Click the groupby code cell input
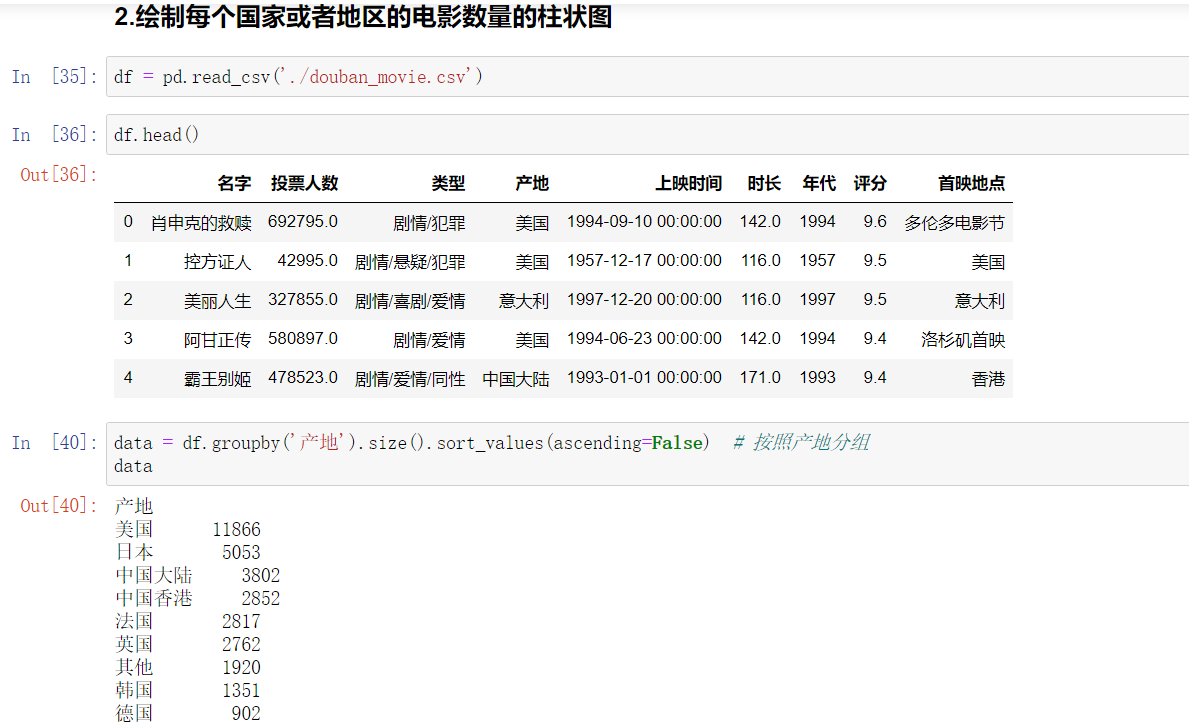 648,454
